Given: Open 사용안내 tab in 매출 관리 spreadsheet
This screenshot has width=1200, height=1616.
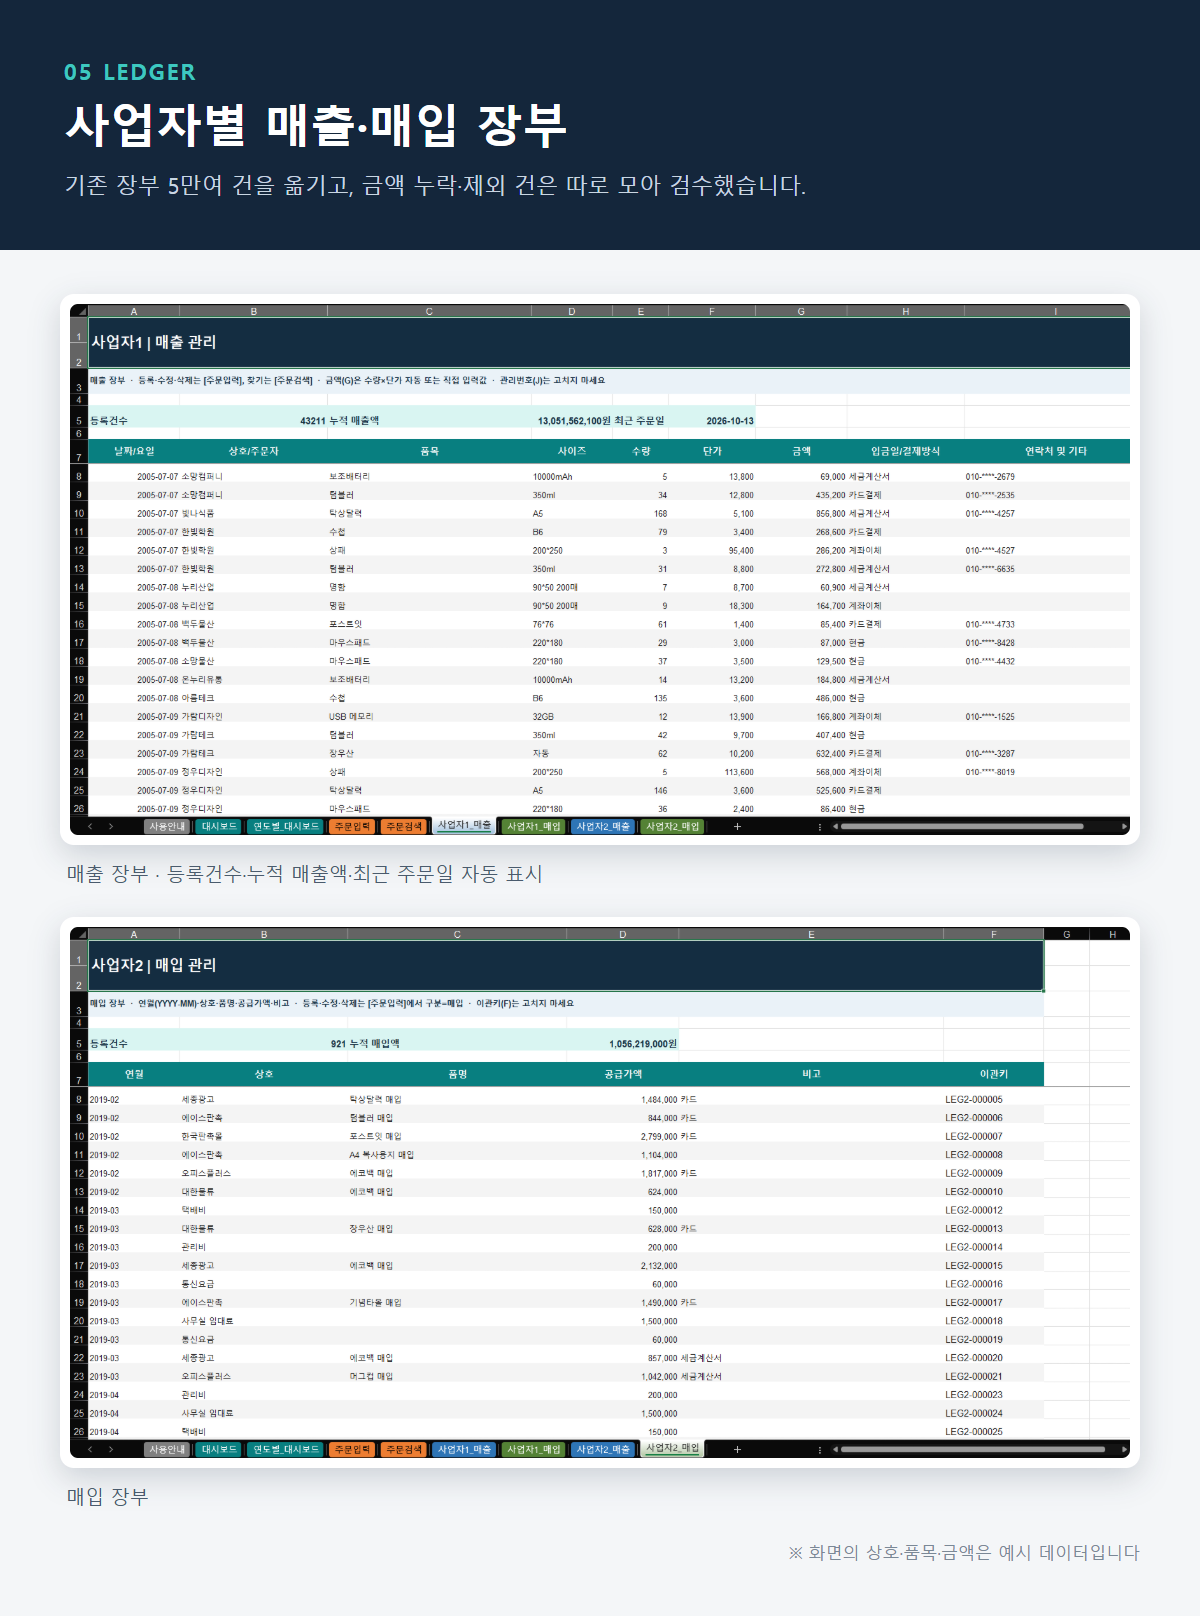Looking at the screenshot, I should tap(167, 827).
